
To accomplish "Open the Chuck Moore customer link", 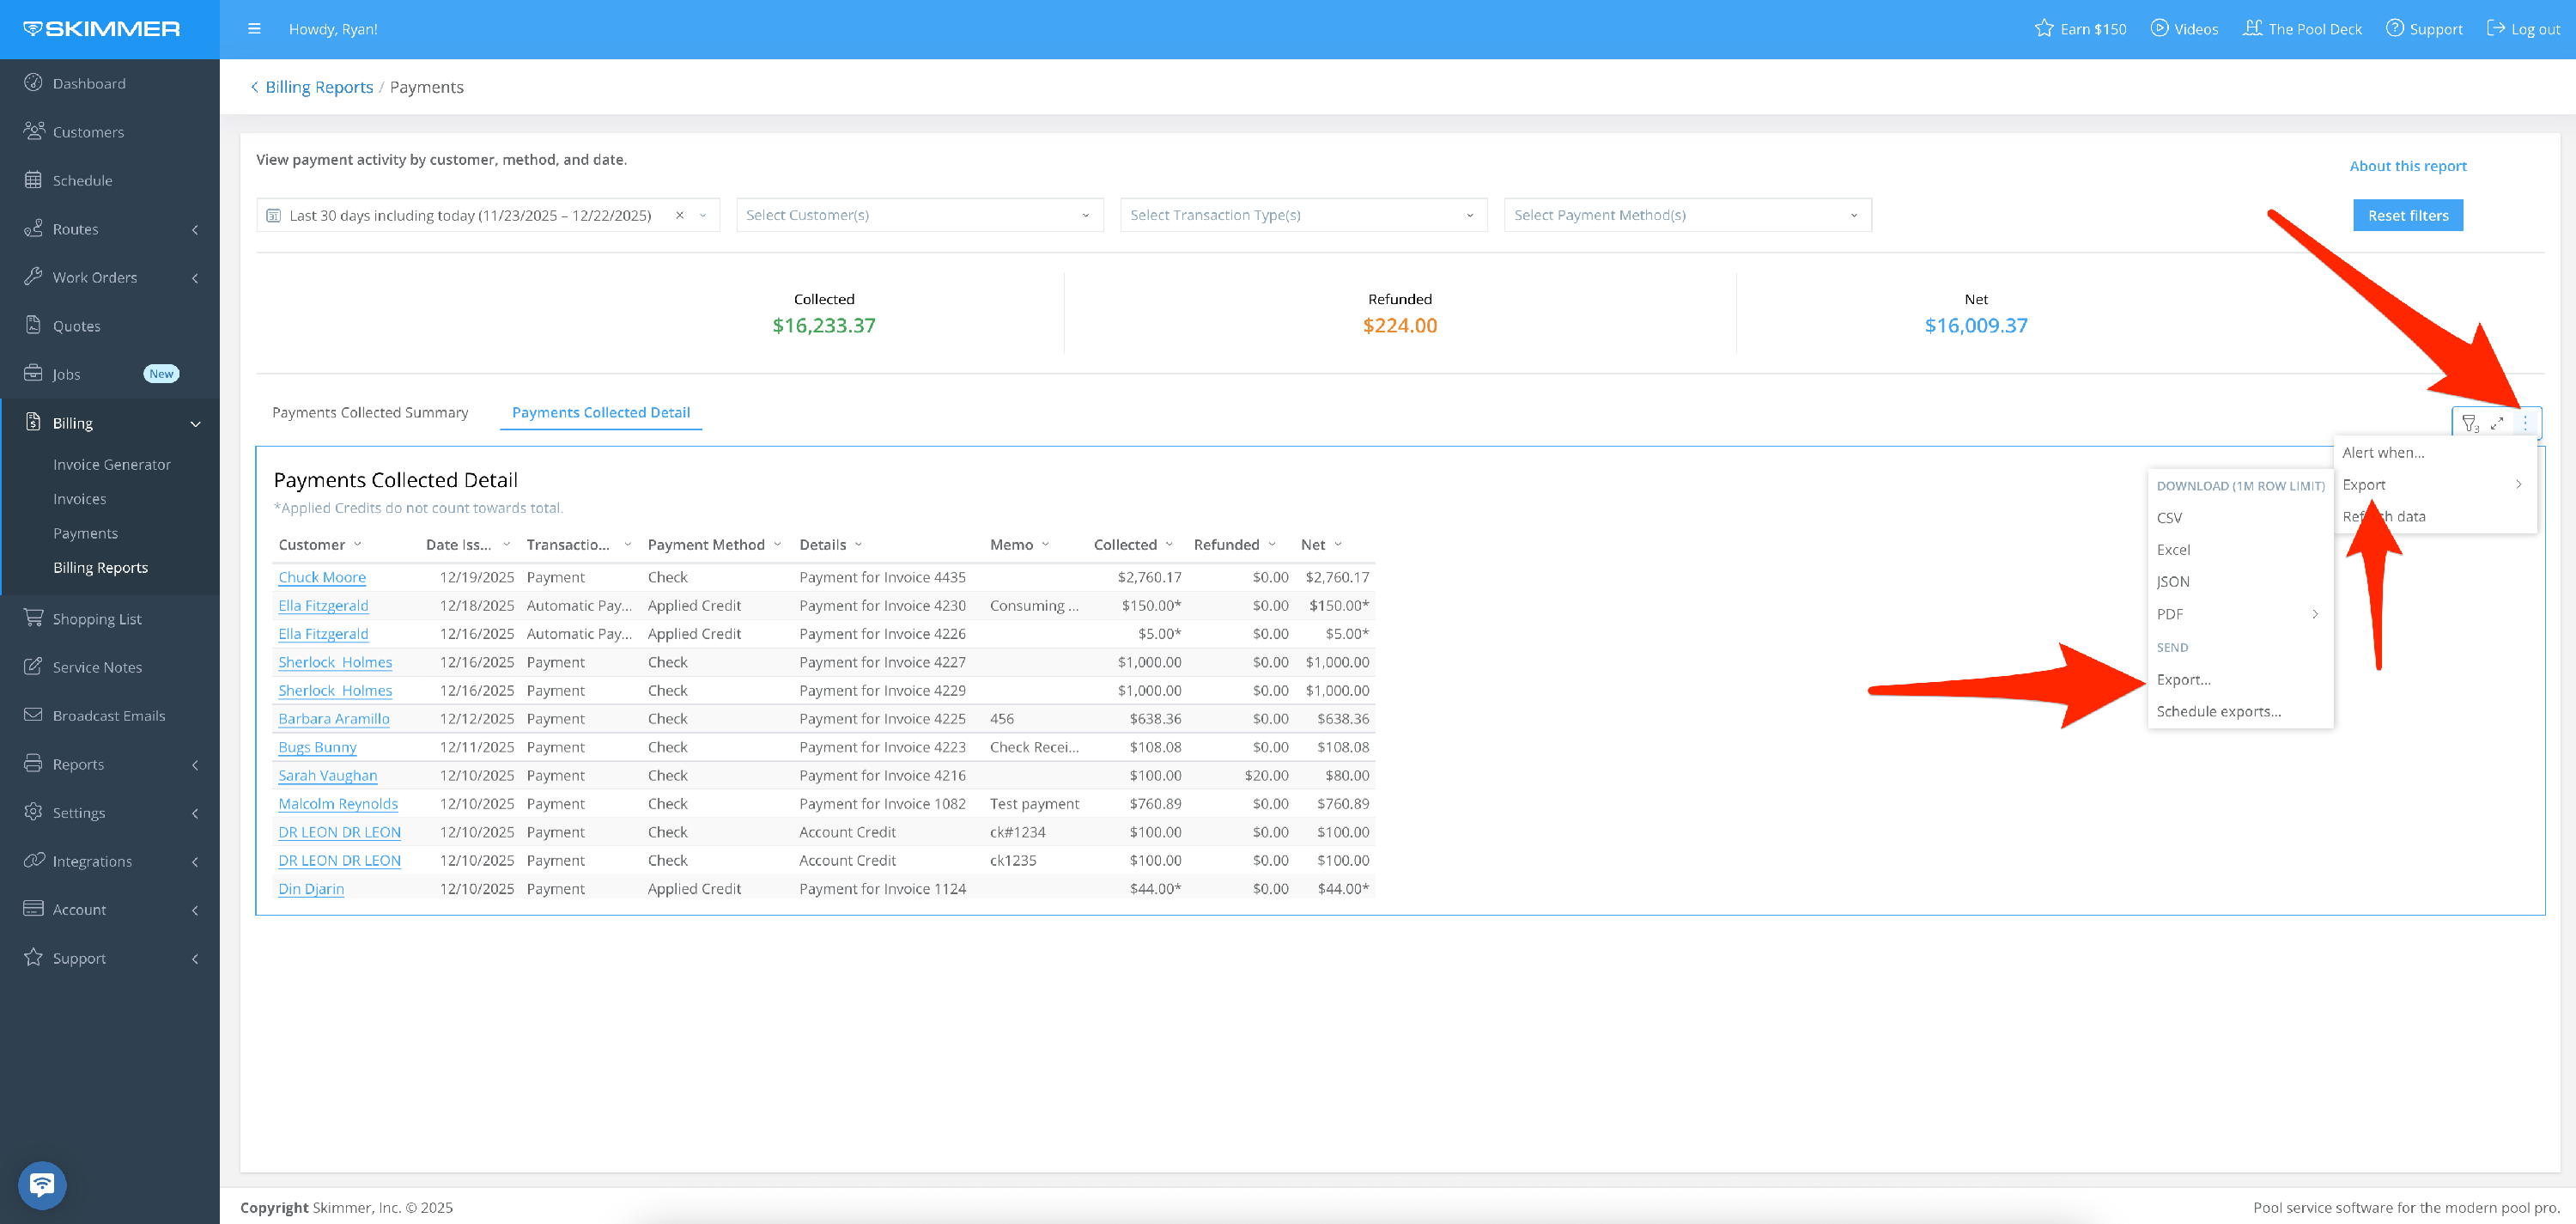I will pos(322,577).
